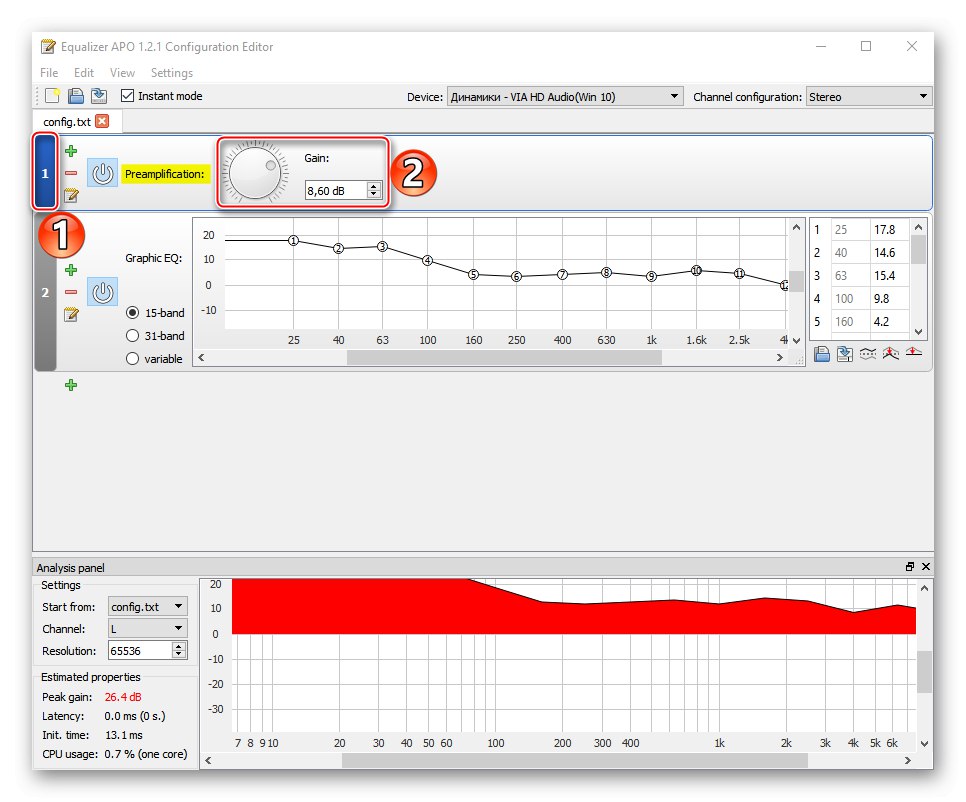The height and width of the screenshot is (802, 966).
Task: Click Peak gain value 26.4 dB
Action: 123,697
